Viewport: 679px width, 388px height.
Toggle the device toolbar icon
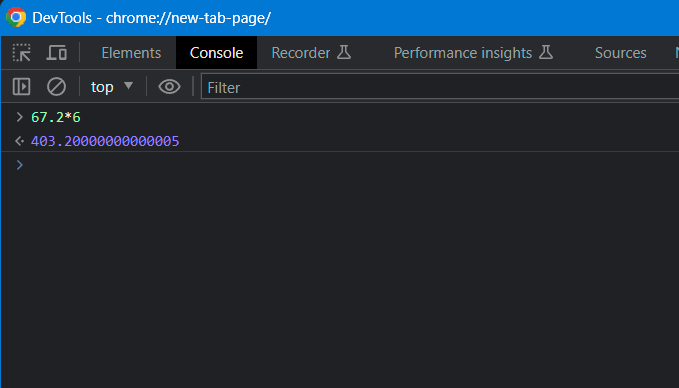57,53
